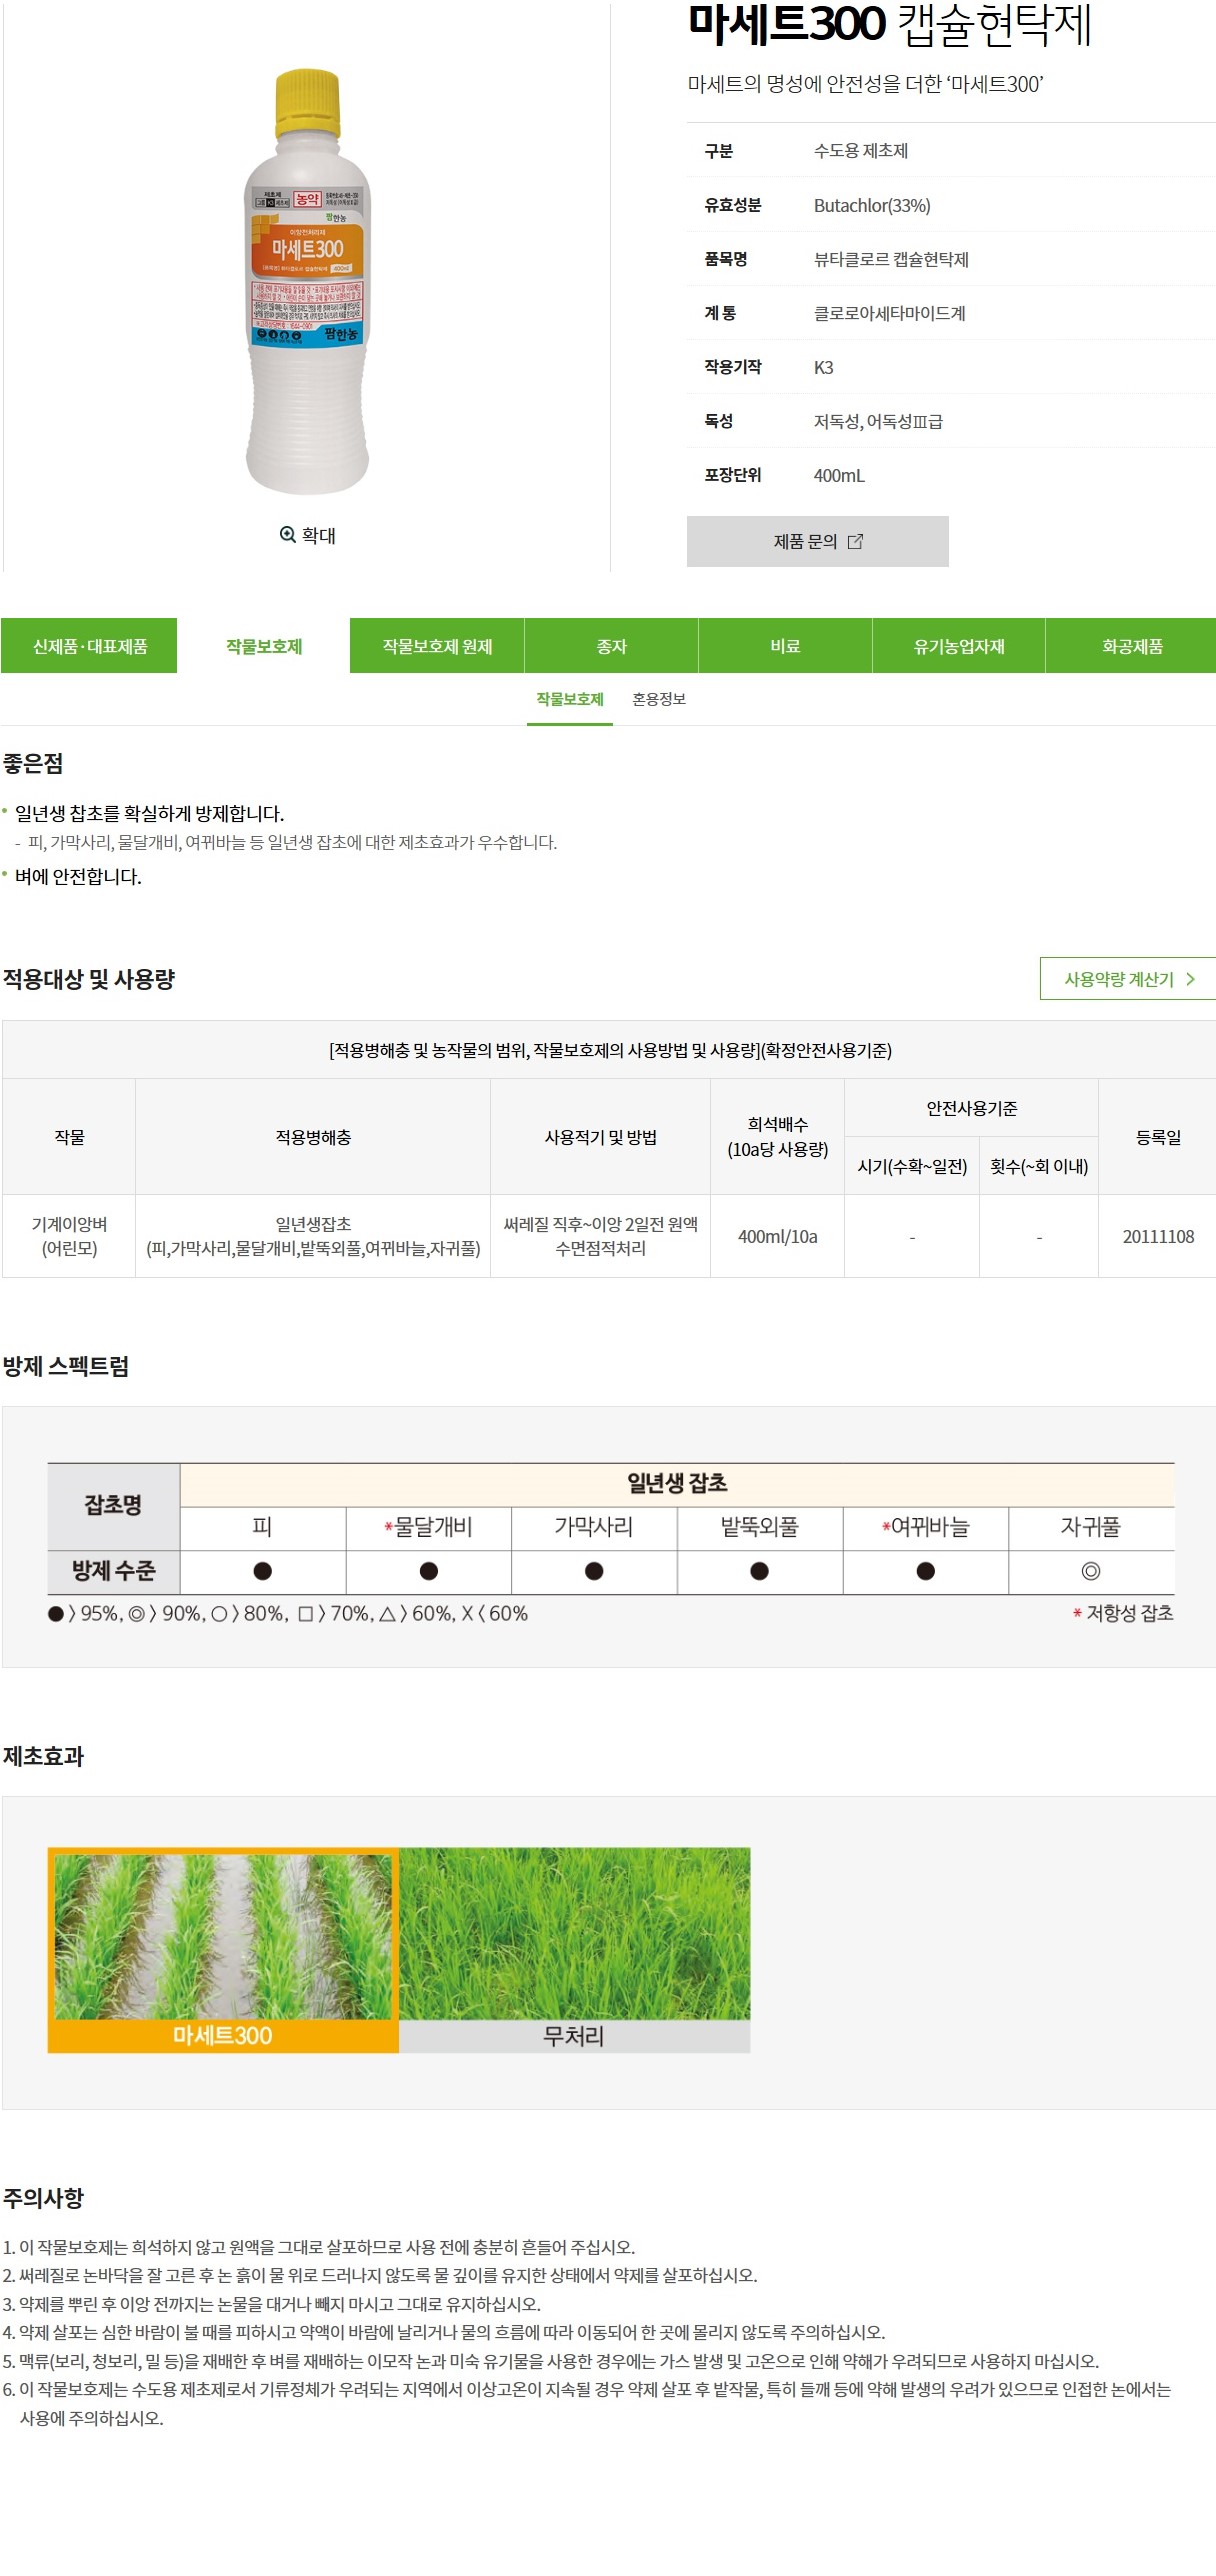Switch to the 종자 tab

click(x=611, y=646)
